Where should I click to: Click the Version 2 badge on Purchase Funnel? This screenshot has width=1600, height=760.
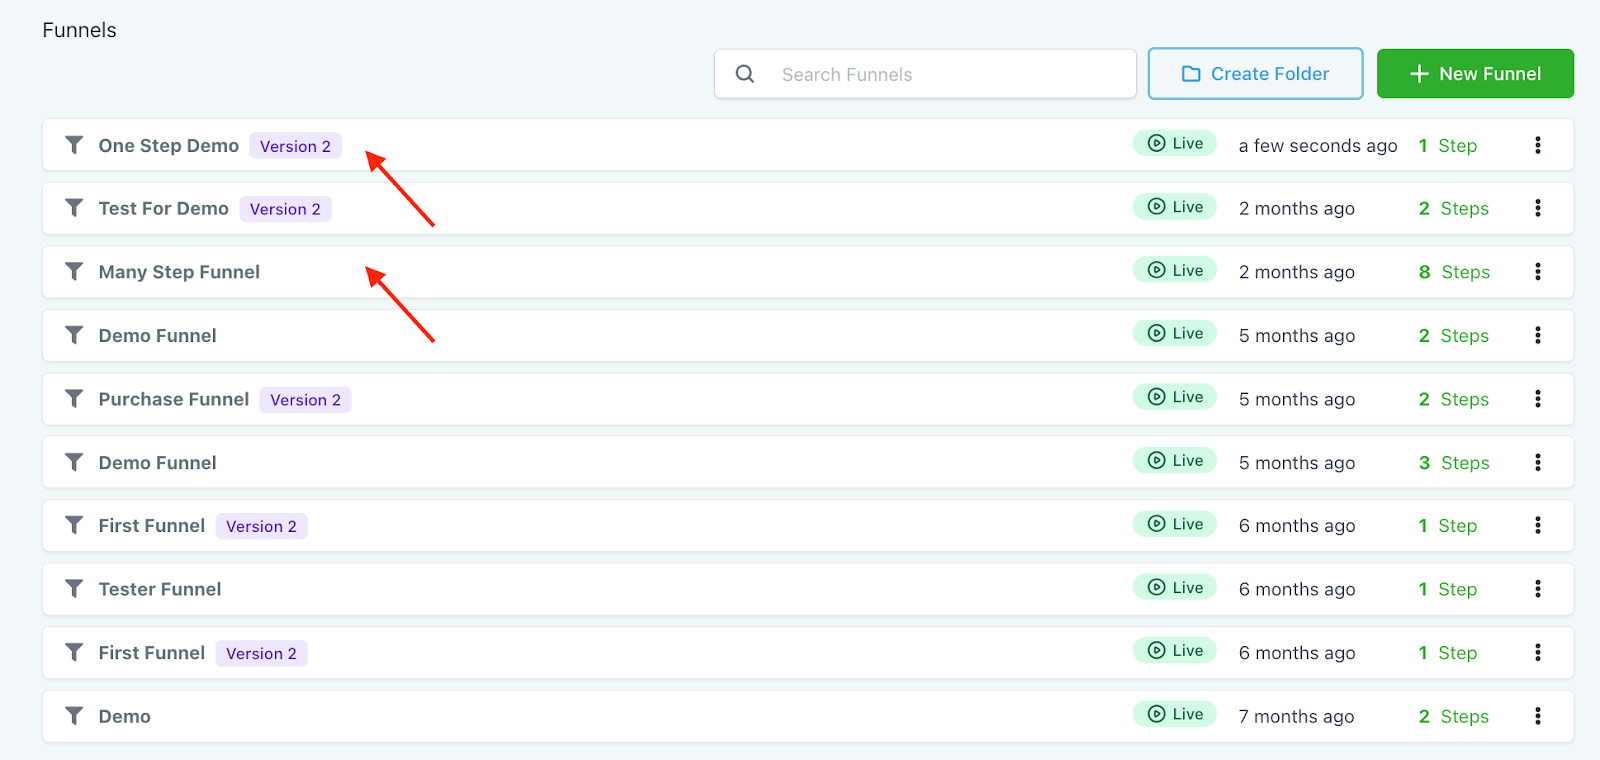(x=305, y=400)
